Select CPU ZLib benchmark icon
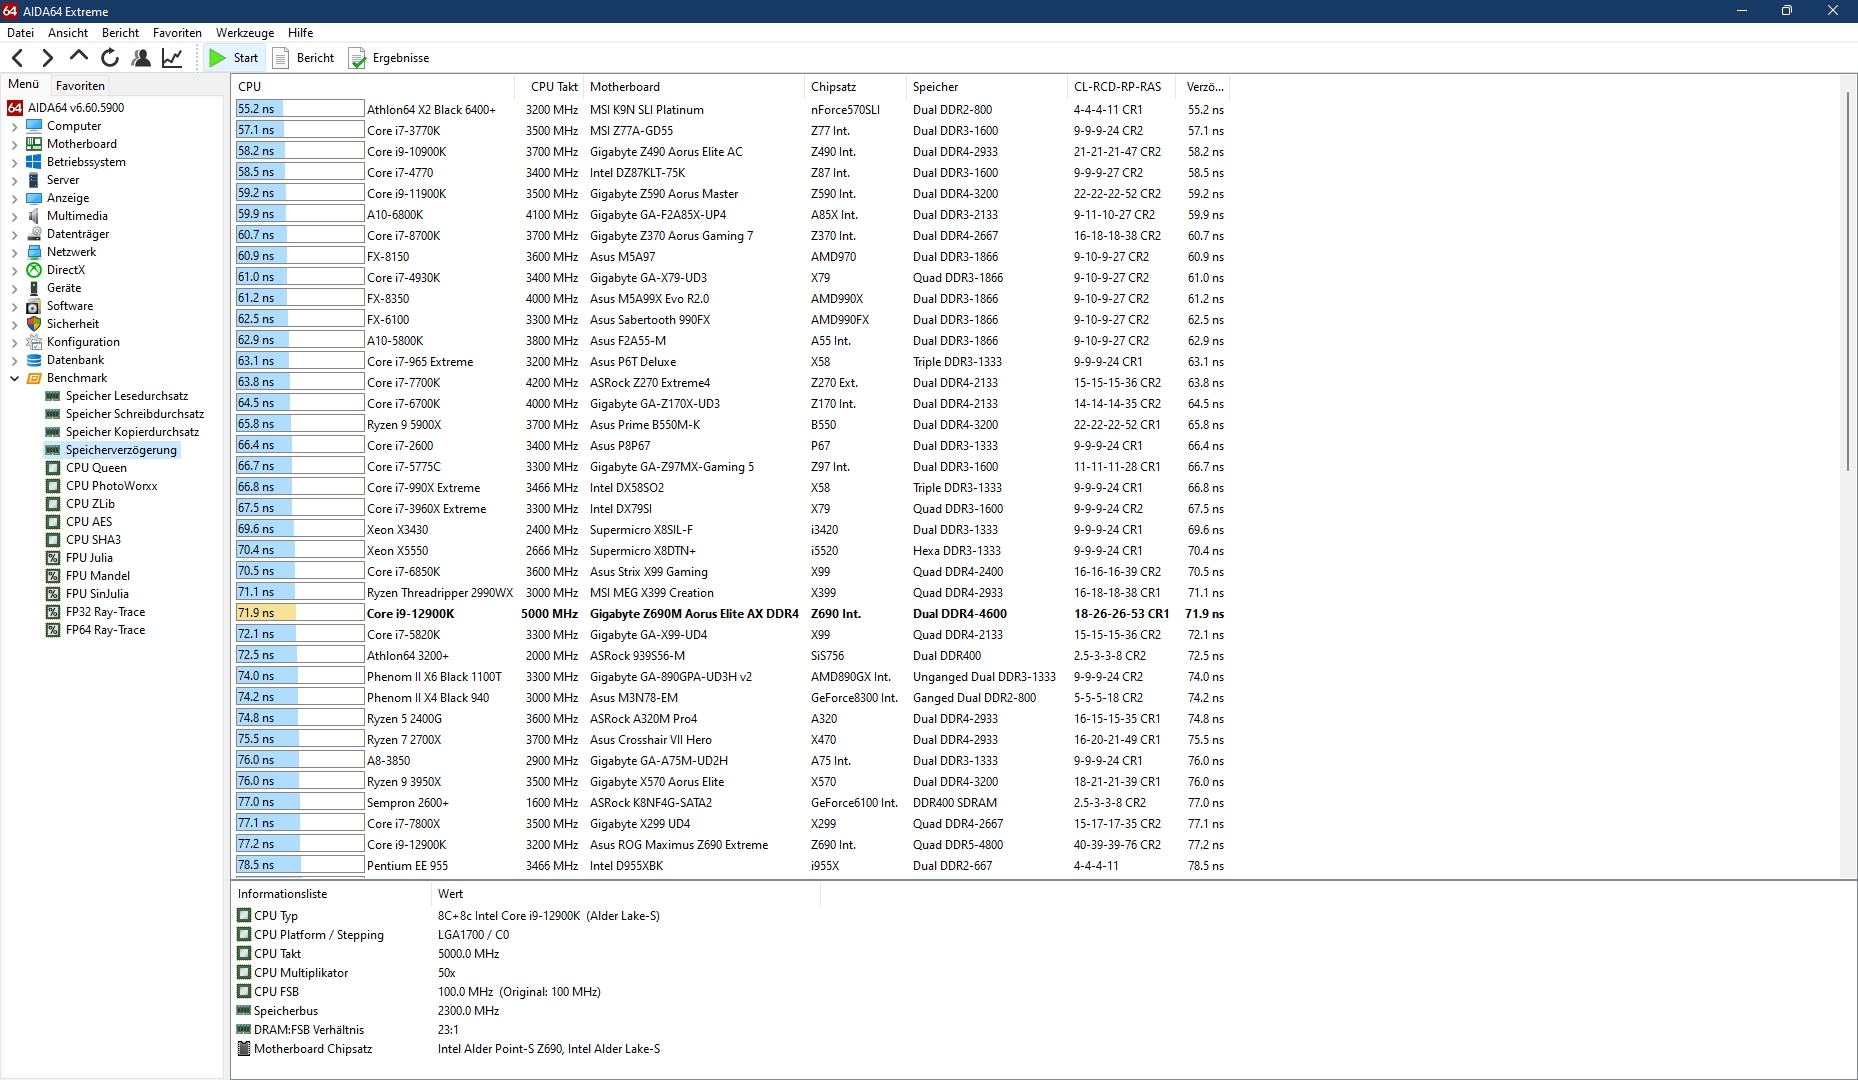The width and height of the screenshot is (1858, 1080). tap(53, 504)
